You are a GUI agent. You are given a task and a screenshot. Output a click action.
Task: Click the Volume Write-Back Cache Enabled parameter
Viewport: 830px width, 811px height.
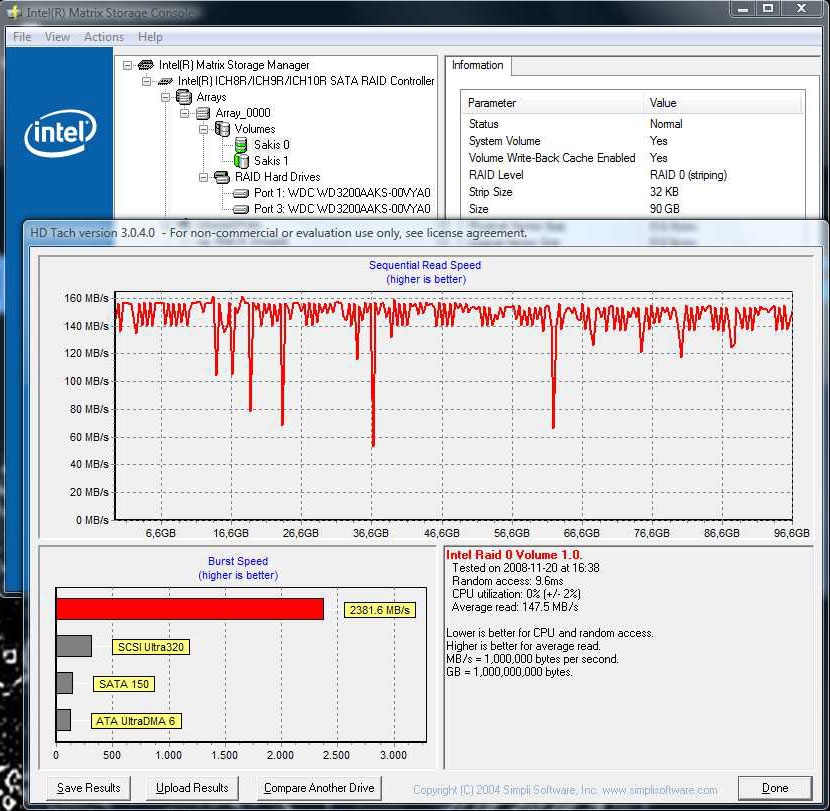click(x=552, y=158)
